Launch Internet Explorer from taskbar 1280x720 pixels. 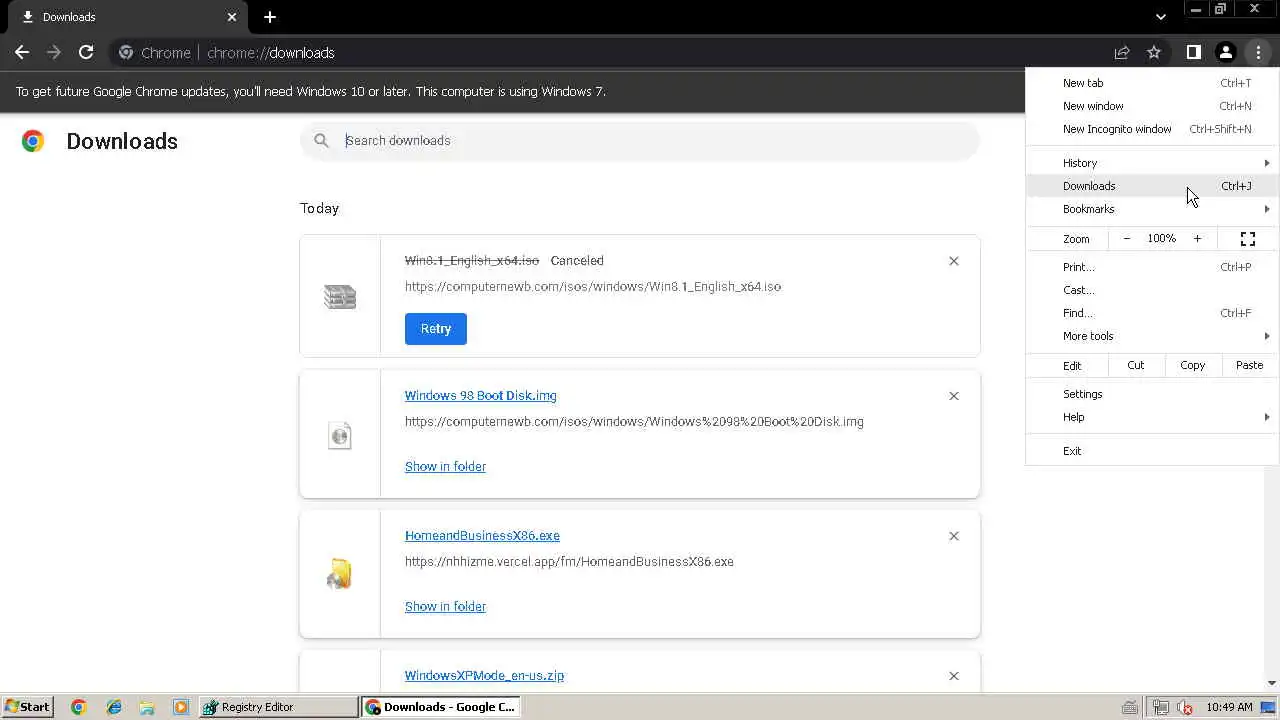(x=113, y=707)
